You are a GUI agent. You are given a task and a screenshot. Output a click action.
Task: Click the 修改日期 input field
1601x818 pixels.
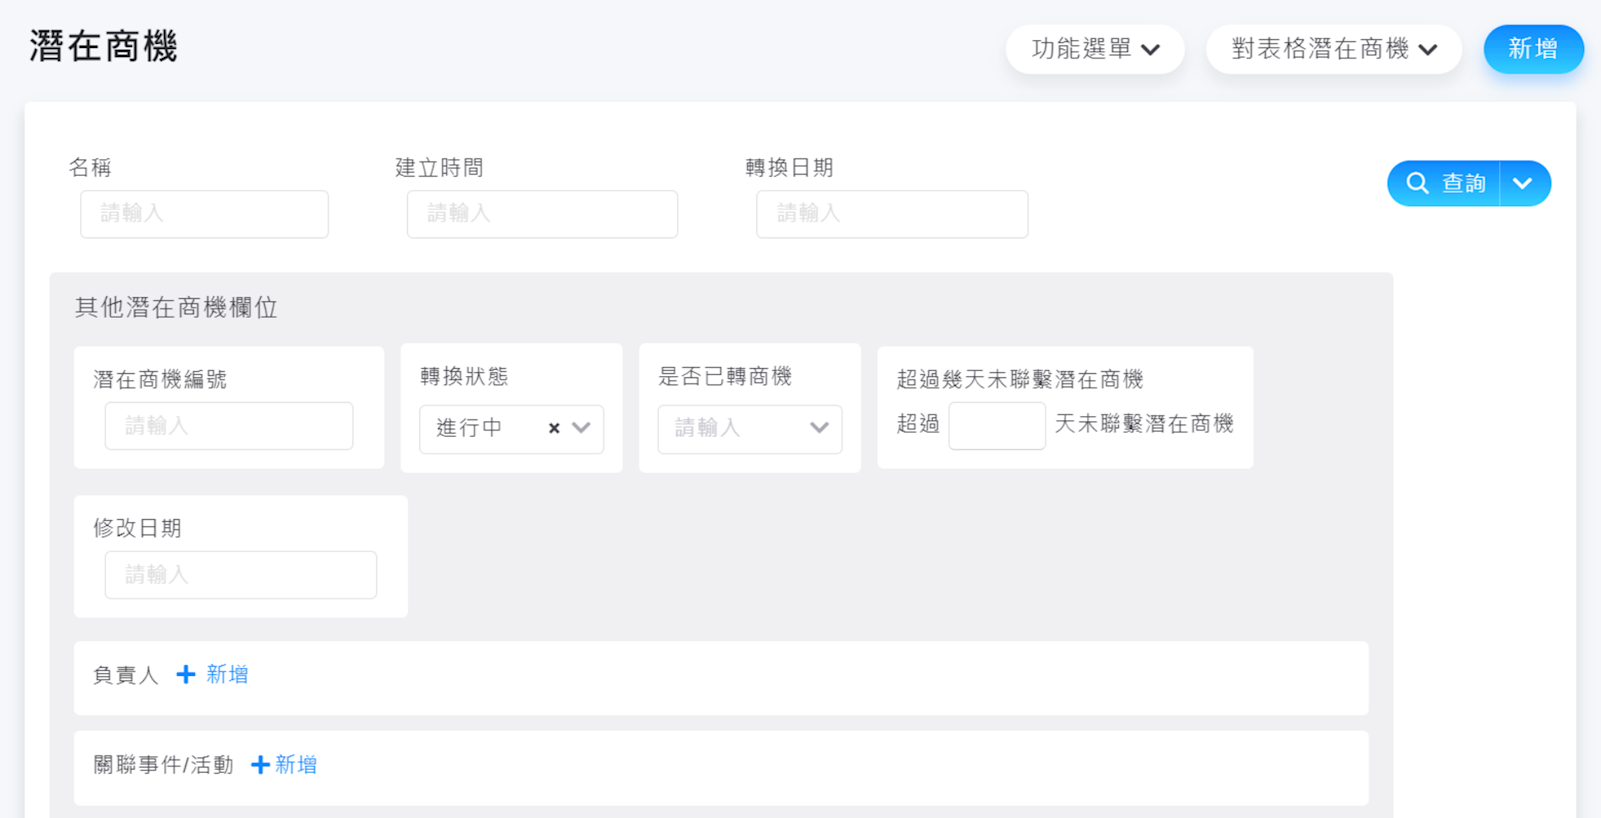tap(240, 575)
